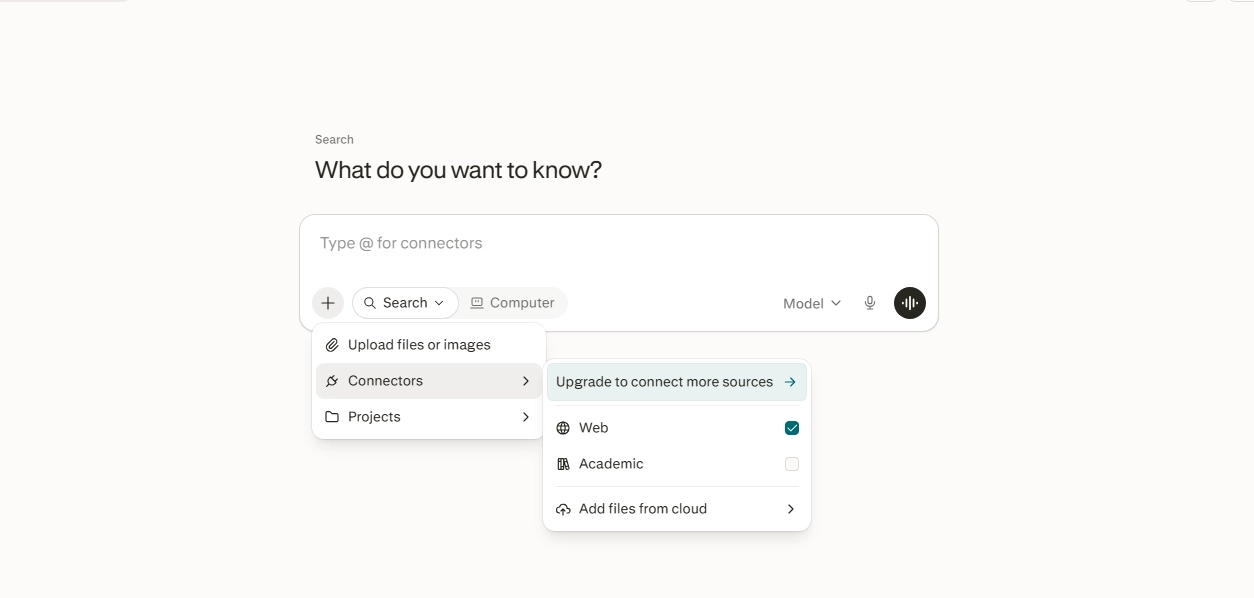1254x598 pixels.
Task: Expand the Projects submenu arrow
Action: tap(526, 417)
